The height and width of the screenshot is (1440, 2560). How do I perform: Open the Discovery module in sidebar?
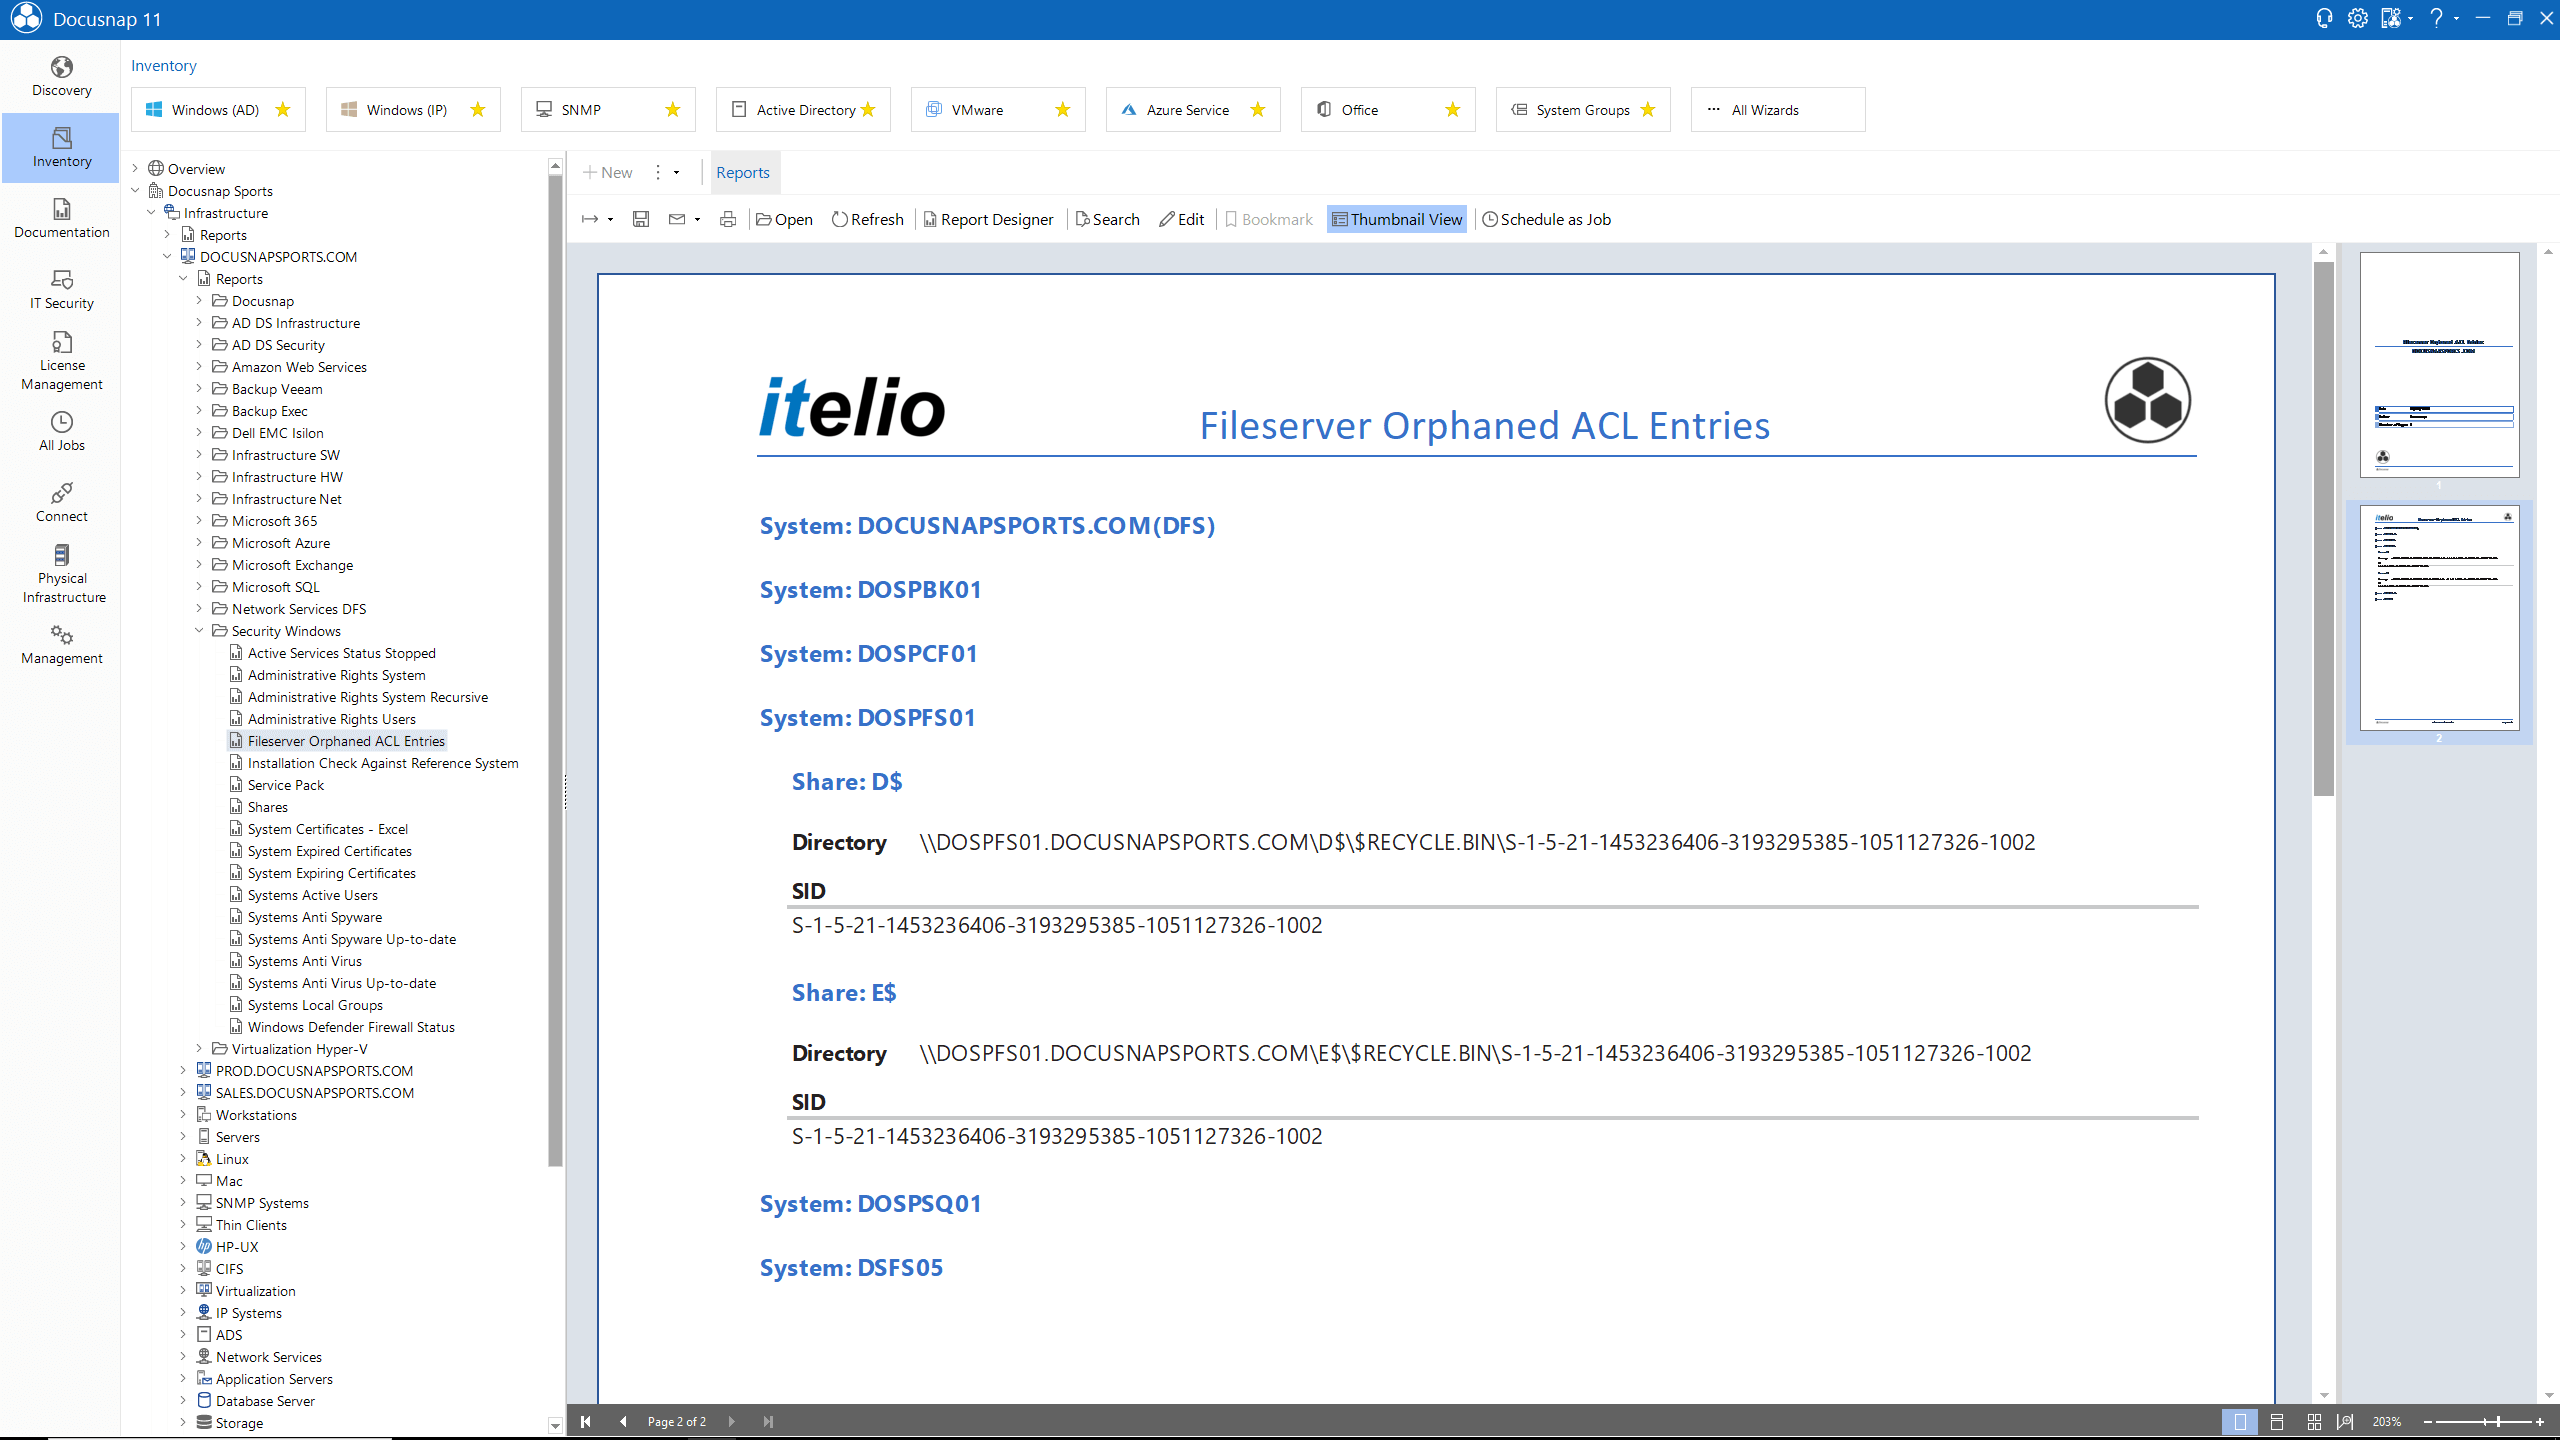tap(62, 77)
